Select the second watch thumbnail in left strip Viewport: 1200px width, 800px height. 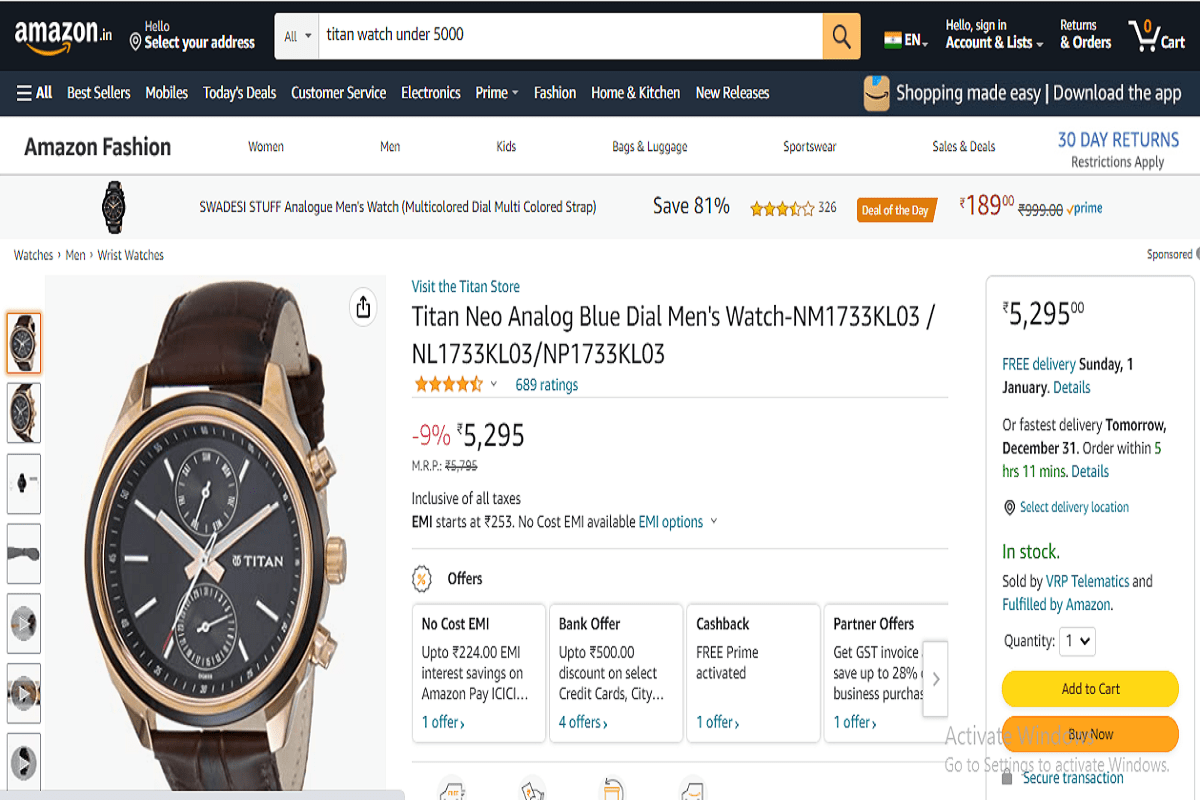pos(24,413)
